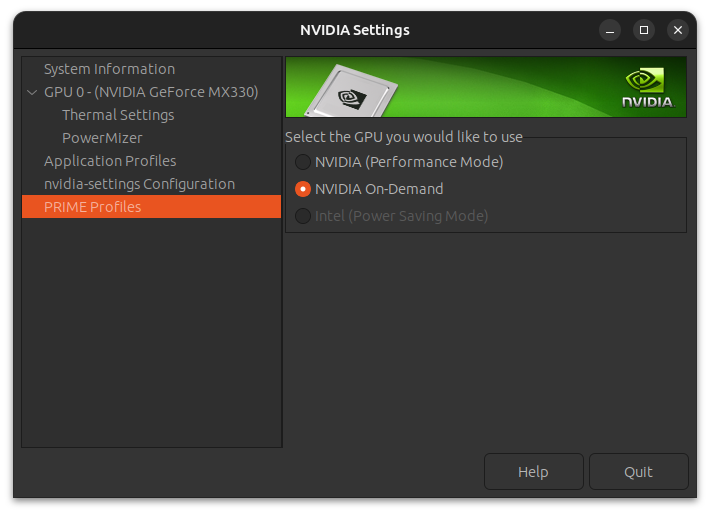
Task: Open GPU 0 - (NVIDIA GeForce MX330) entry
Action: coord(151,92)
